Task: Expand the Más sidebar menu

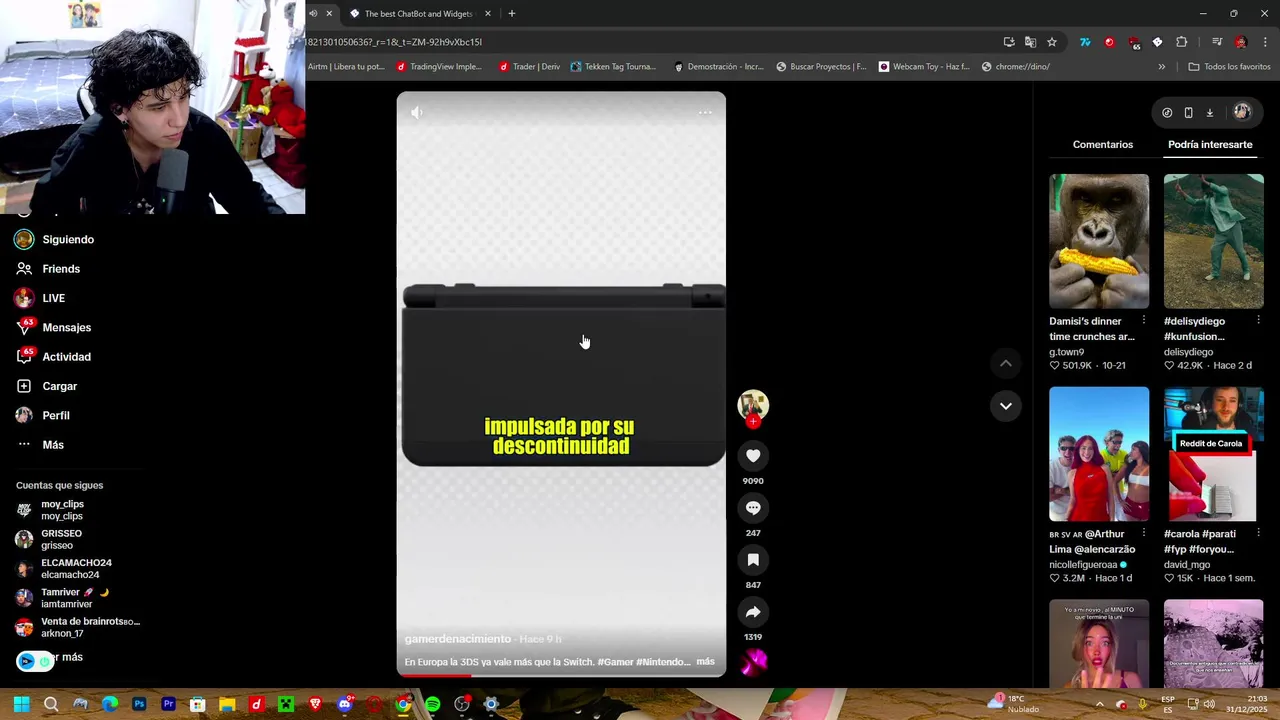Action: 53,445
